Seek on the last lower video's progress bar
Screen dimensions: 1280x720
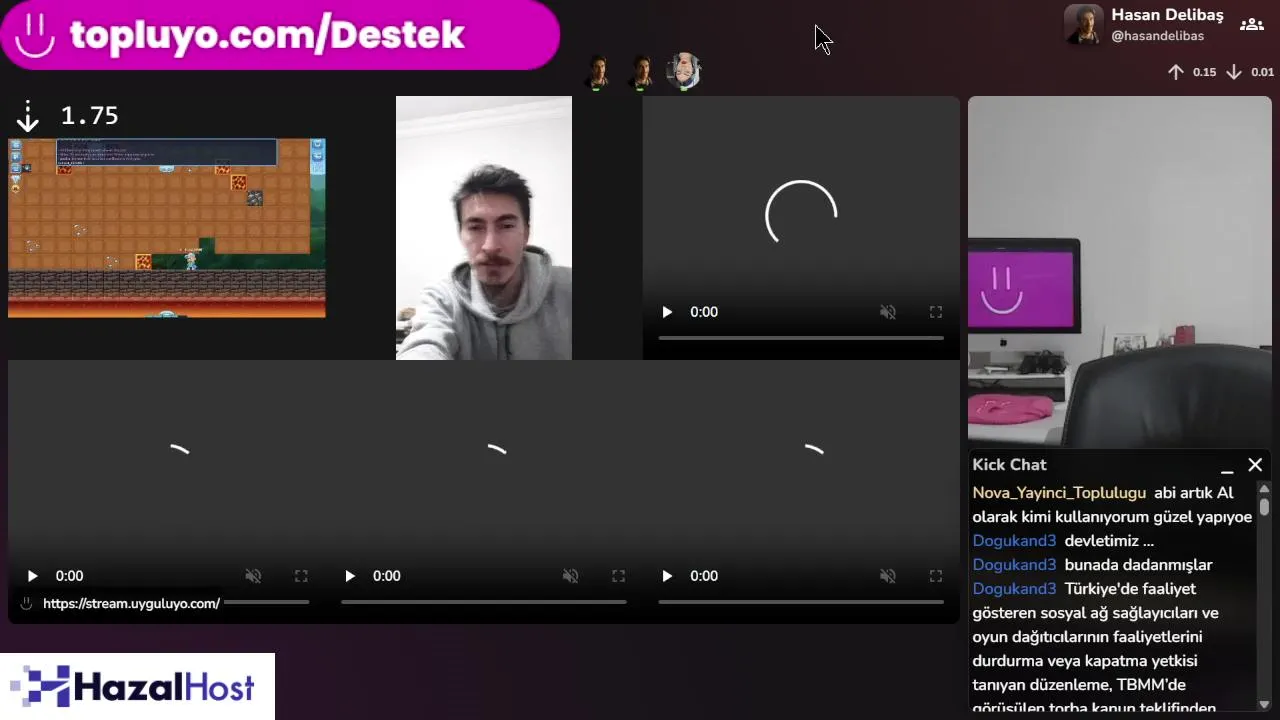click(801, 602)
